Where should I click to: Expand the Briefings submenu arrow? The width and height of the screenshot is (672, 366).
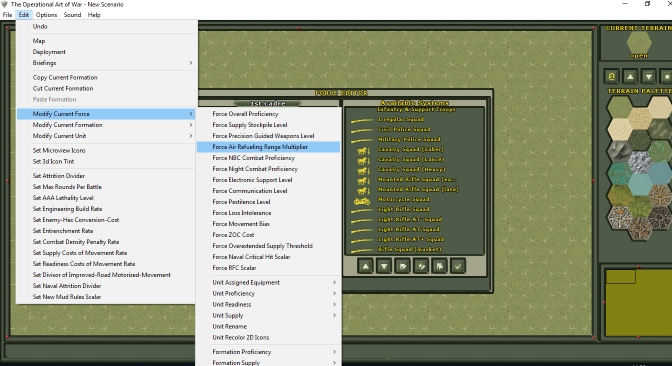tap(191, 63)
